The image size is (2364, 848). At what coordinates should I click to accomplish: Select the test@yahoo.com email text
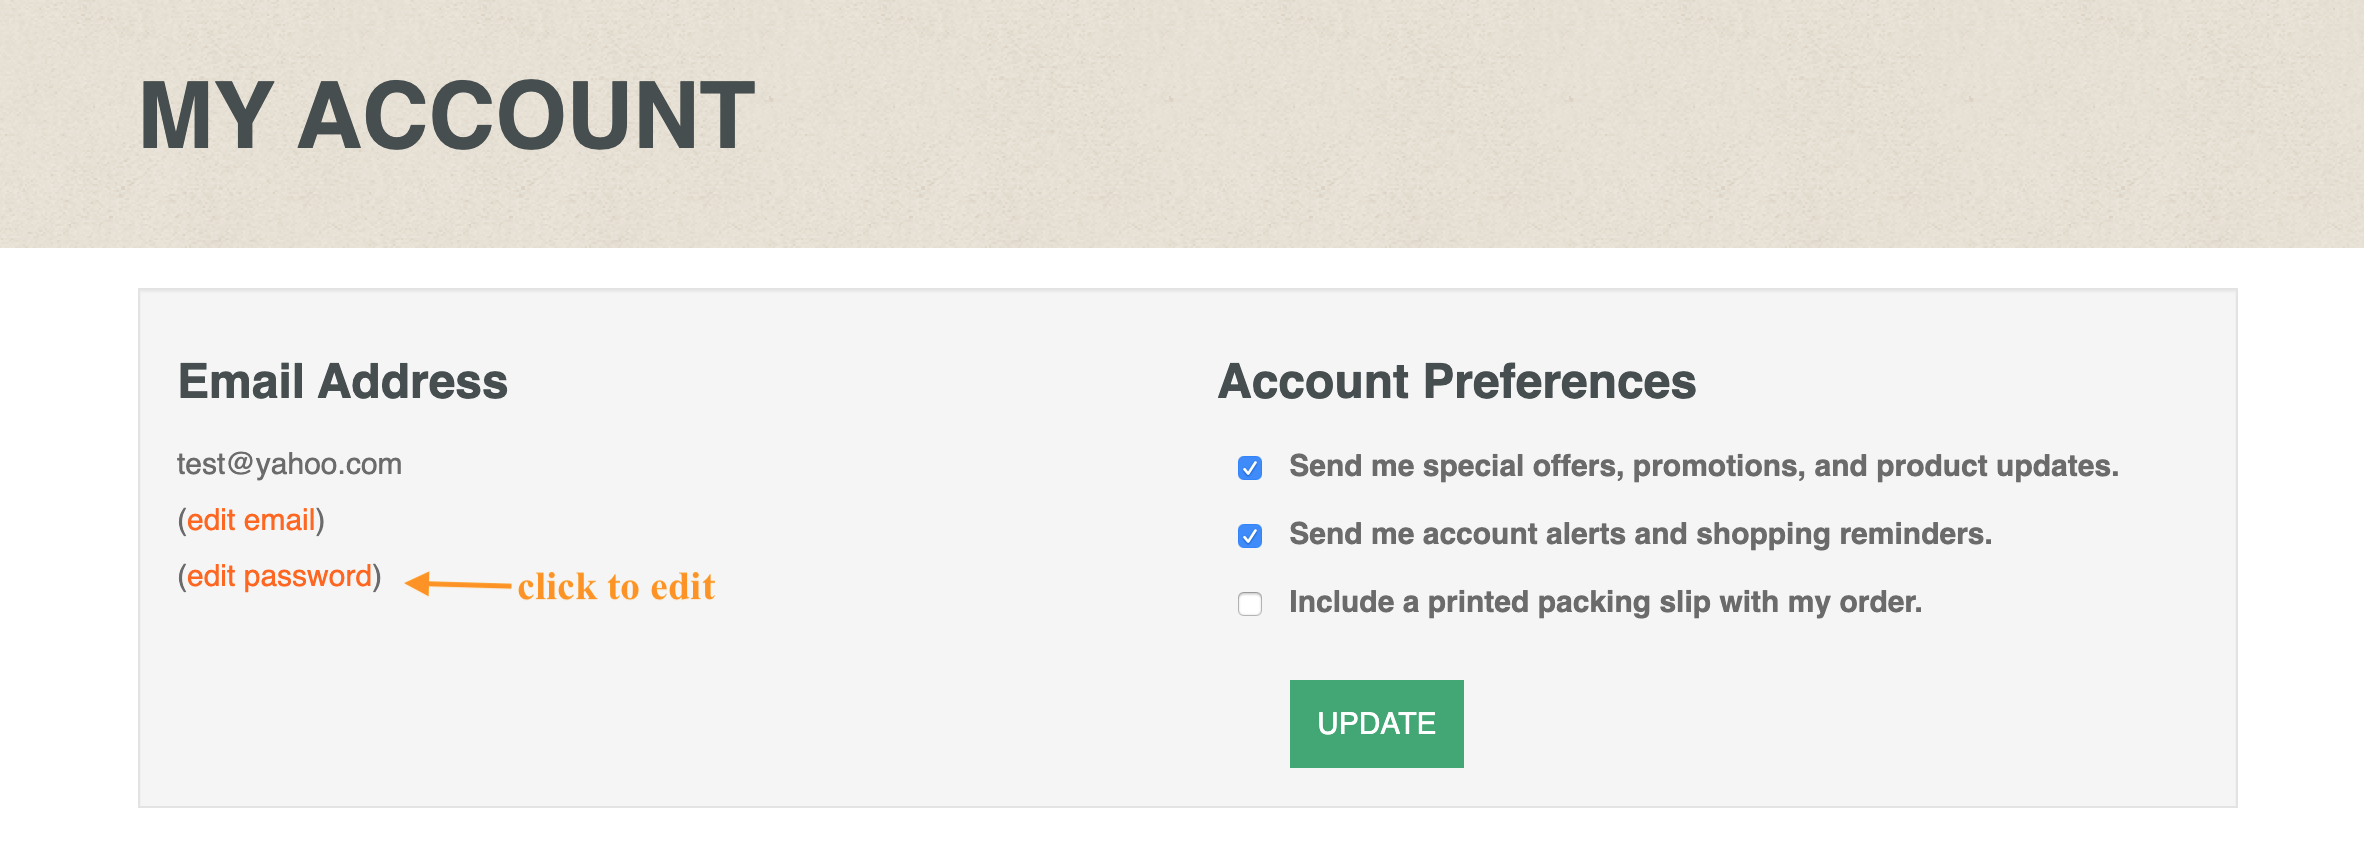289,464
